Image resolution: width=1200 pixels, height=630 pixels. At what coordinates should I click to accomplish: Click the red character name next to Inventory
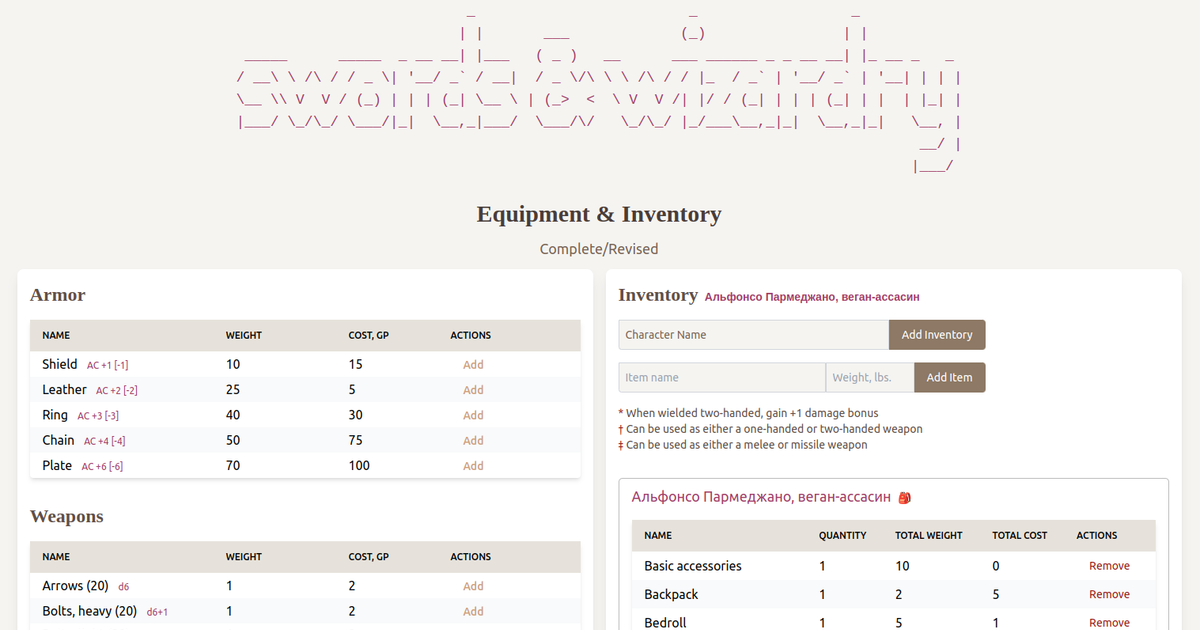[812, 297]
